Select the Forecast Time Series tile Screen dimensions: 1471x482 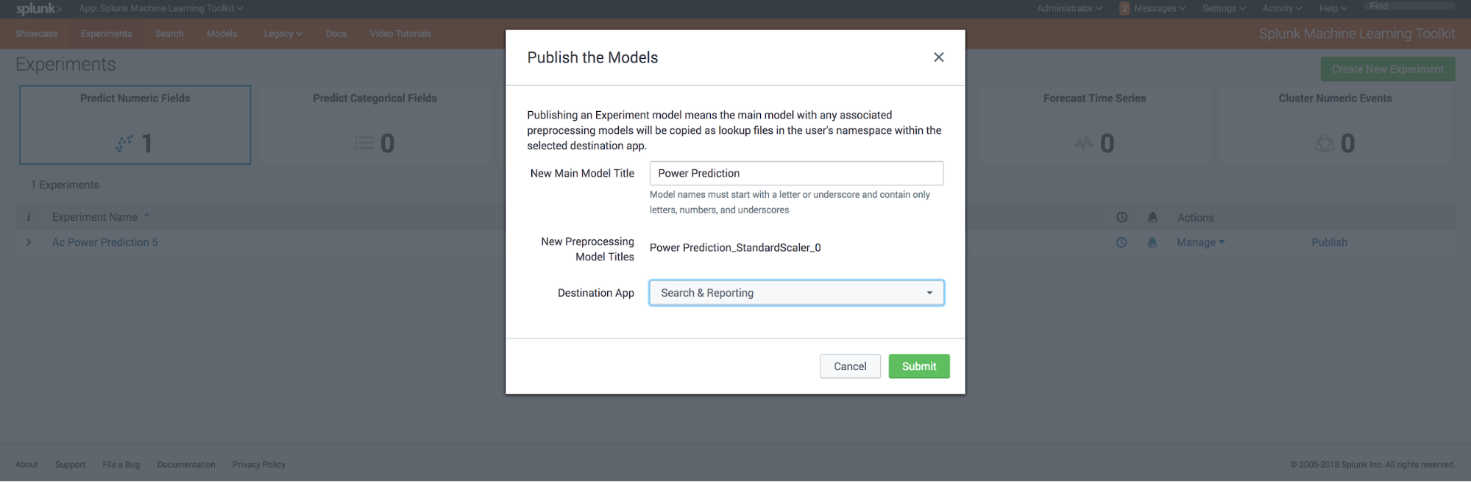1094,125
